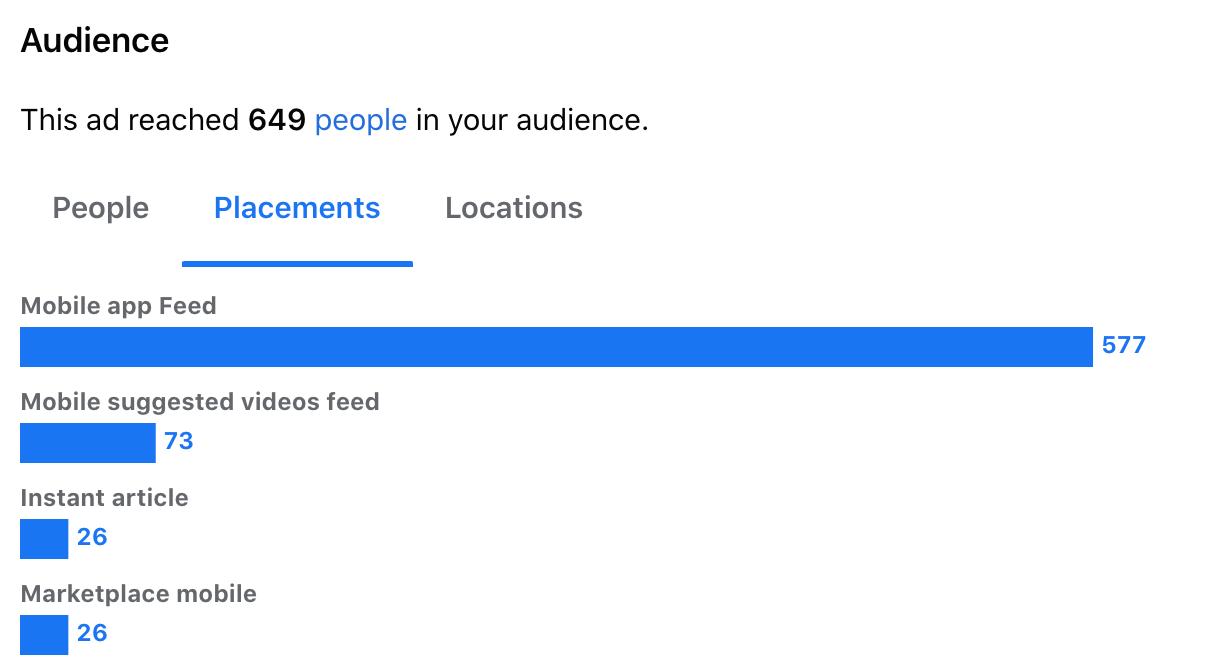Select the Placements tab

[x=297, y=208]
